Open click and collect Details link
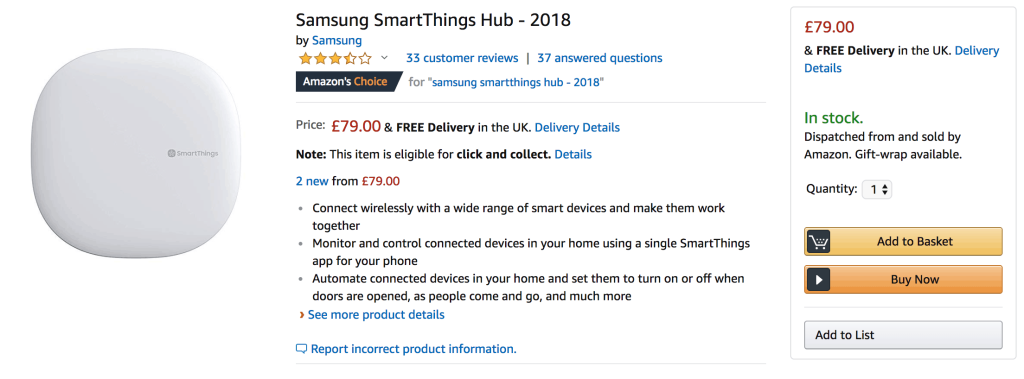Image resolution: width=1024 pixels, height=379 pixels. point(573,155)
